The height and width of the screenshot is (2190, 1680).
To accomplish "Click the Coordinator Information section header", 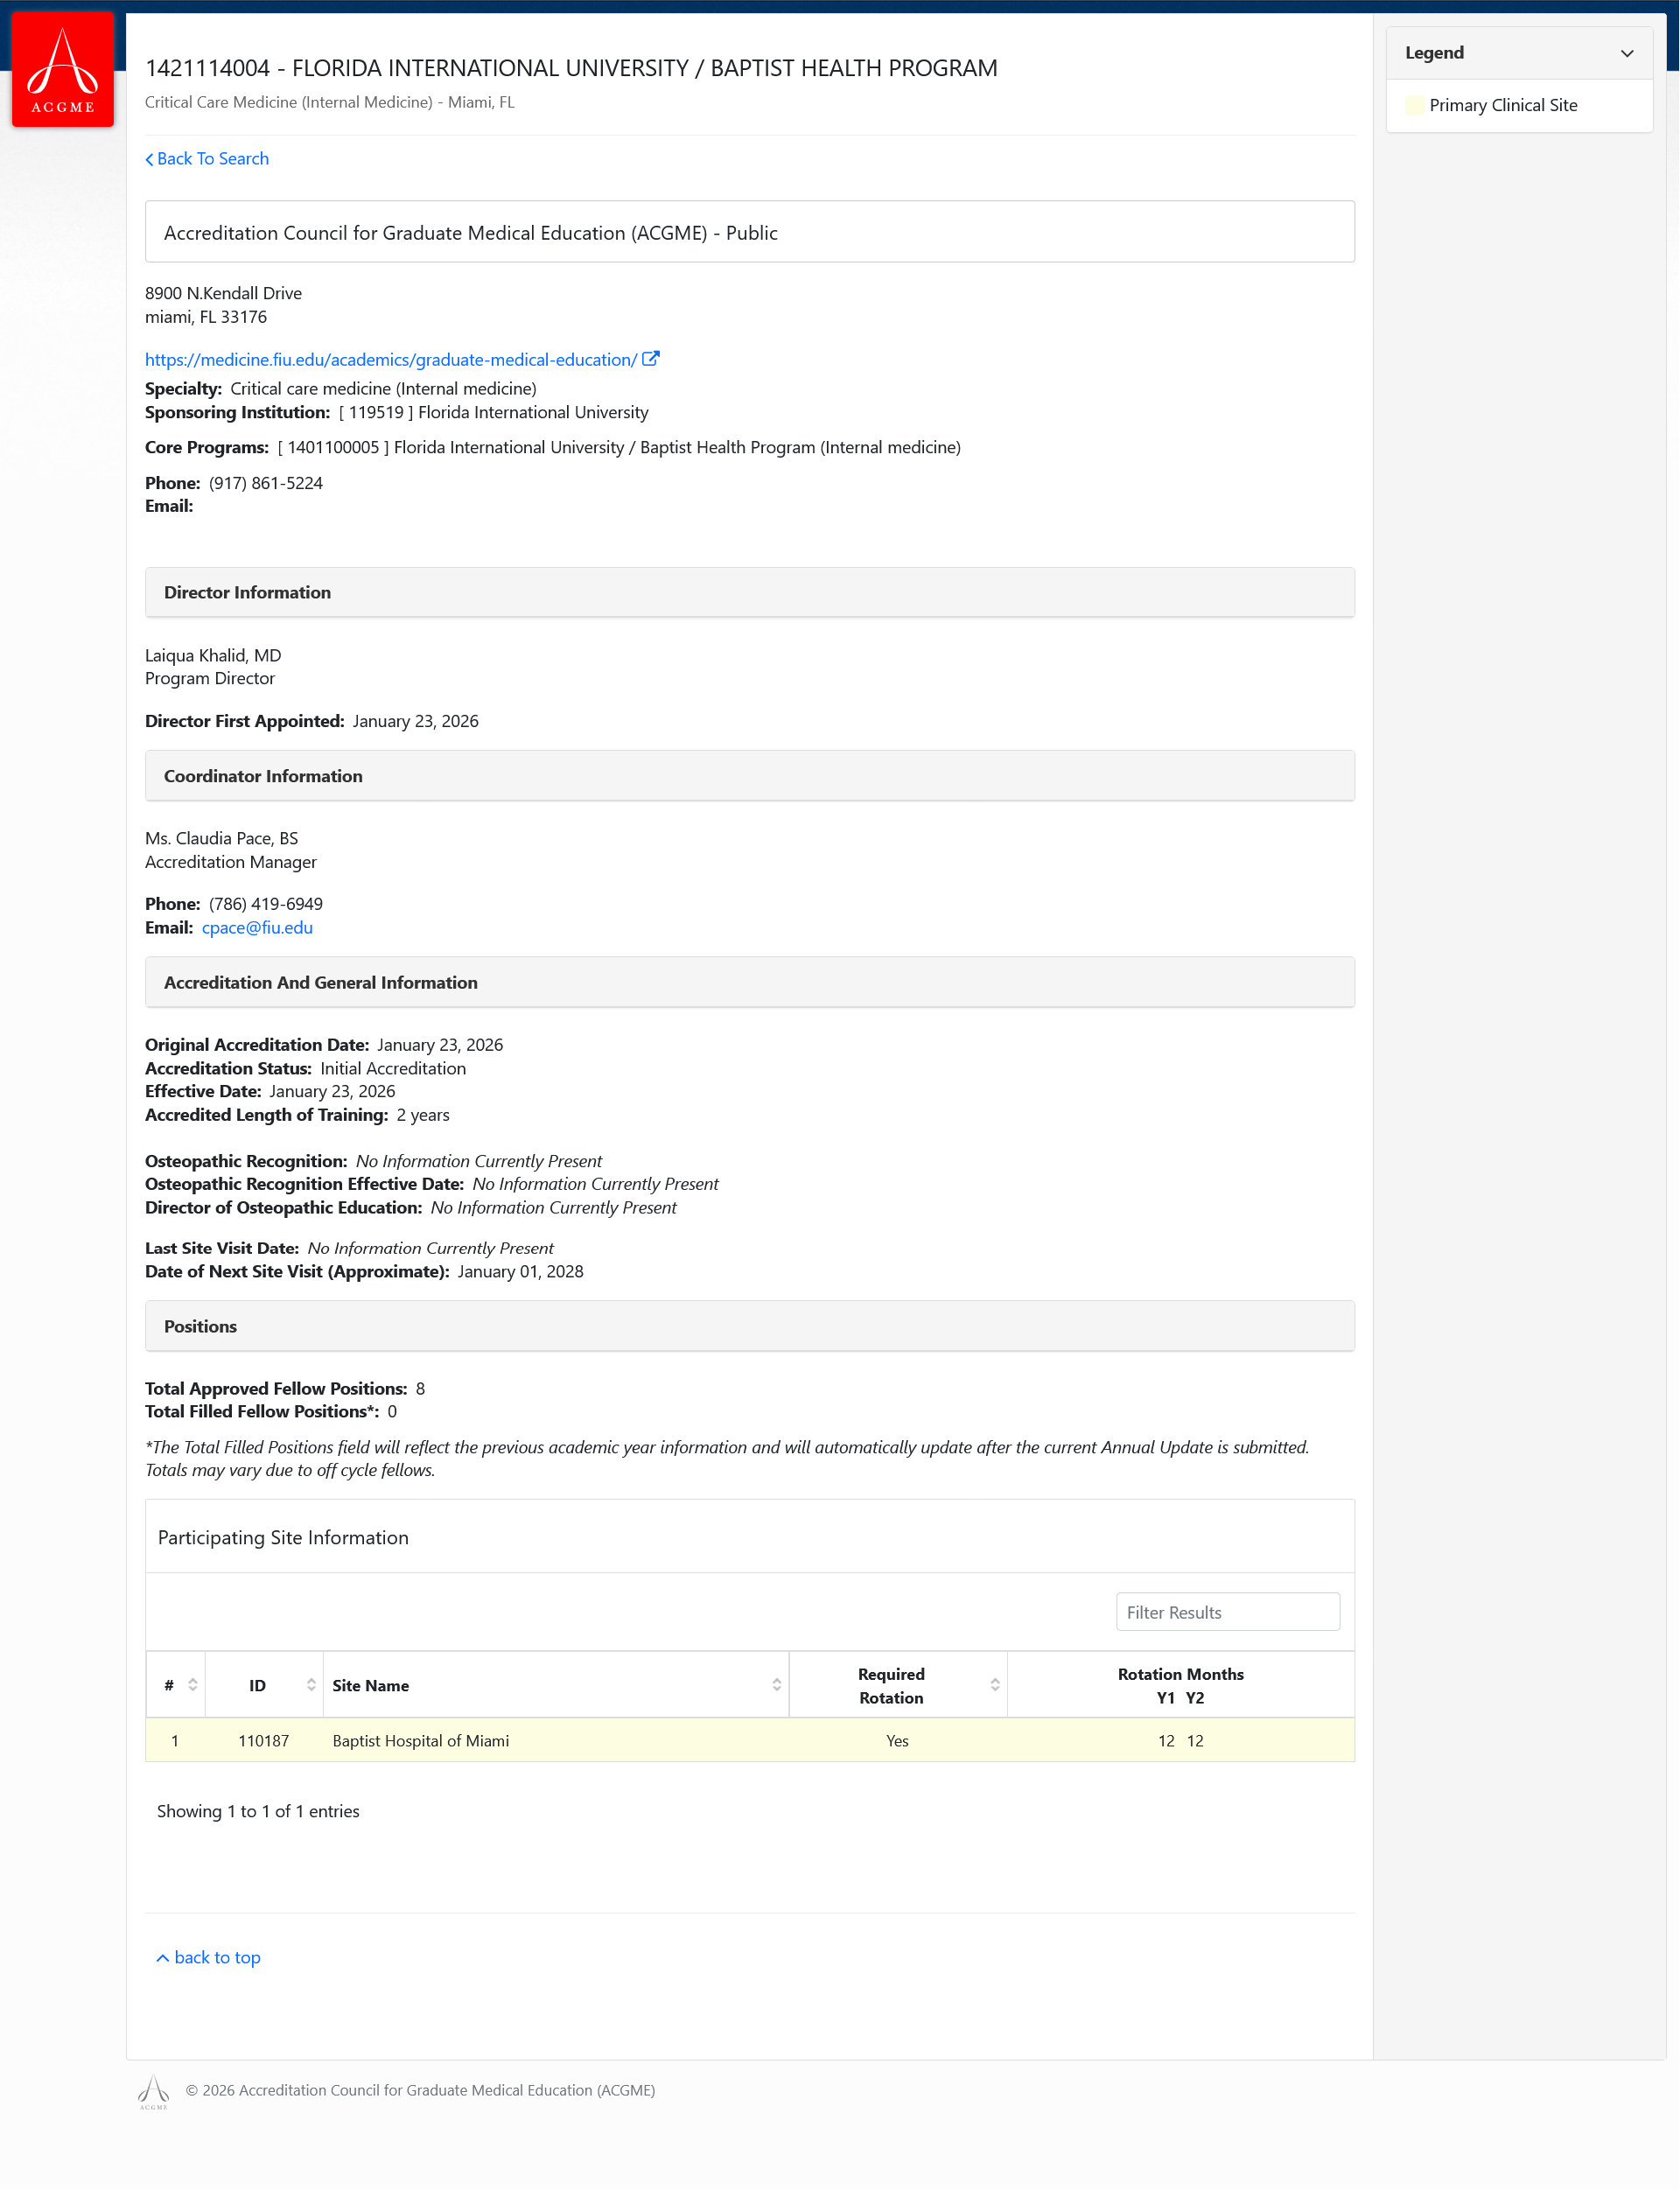I will [749, 776].
